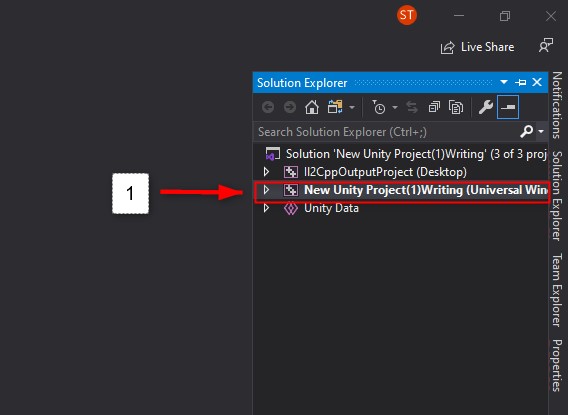This screenshot has width=568, height=415.
Task: Click the search magnifier icon
Action: pyautogui.click(x=527, y=132)
